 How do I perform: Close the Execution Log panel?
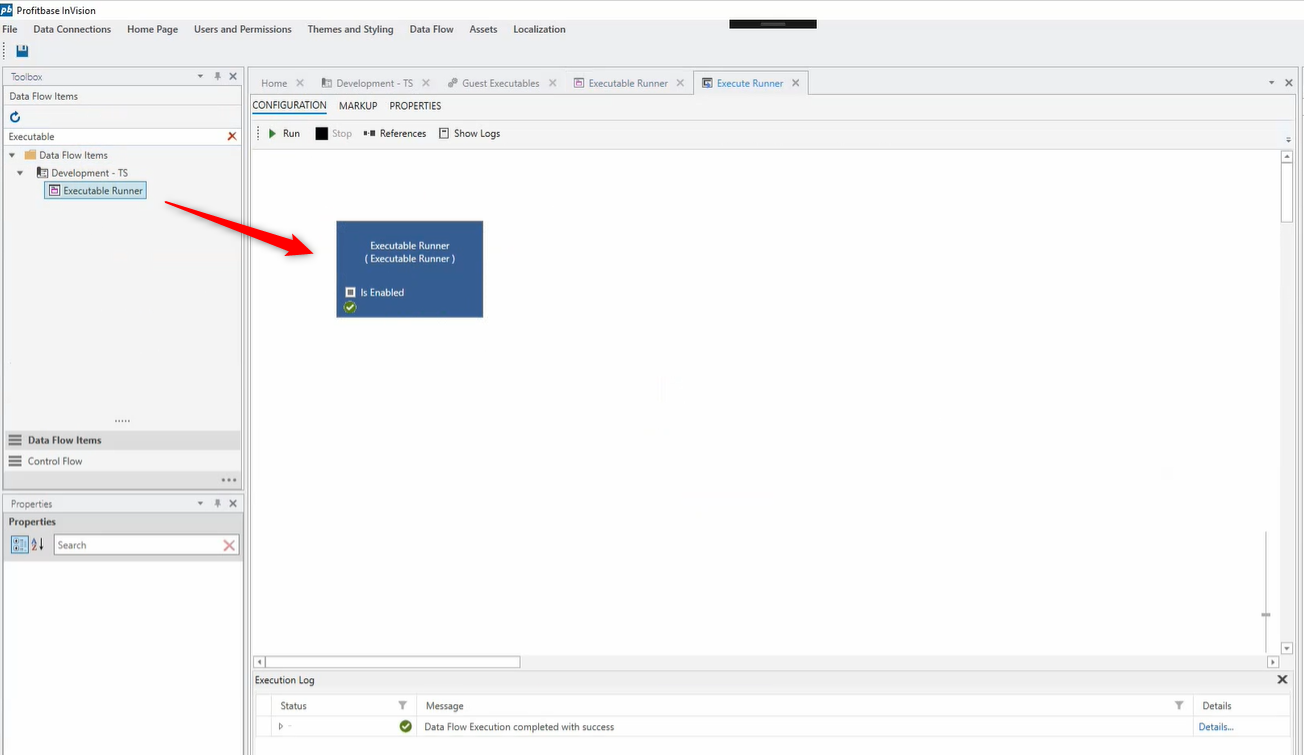[1283, 680]
